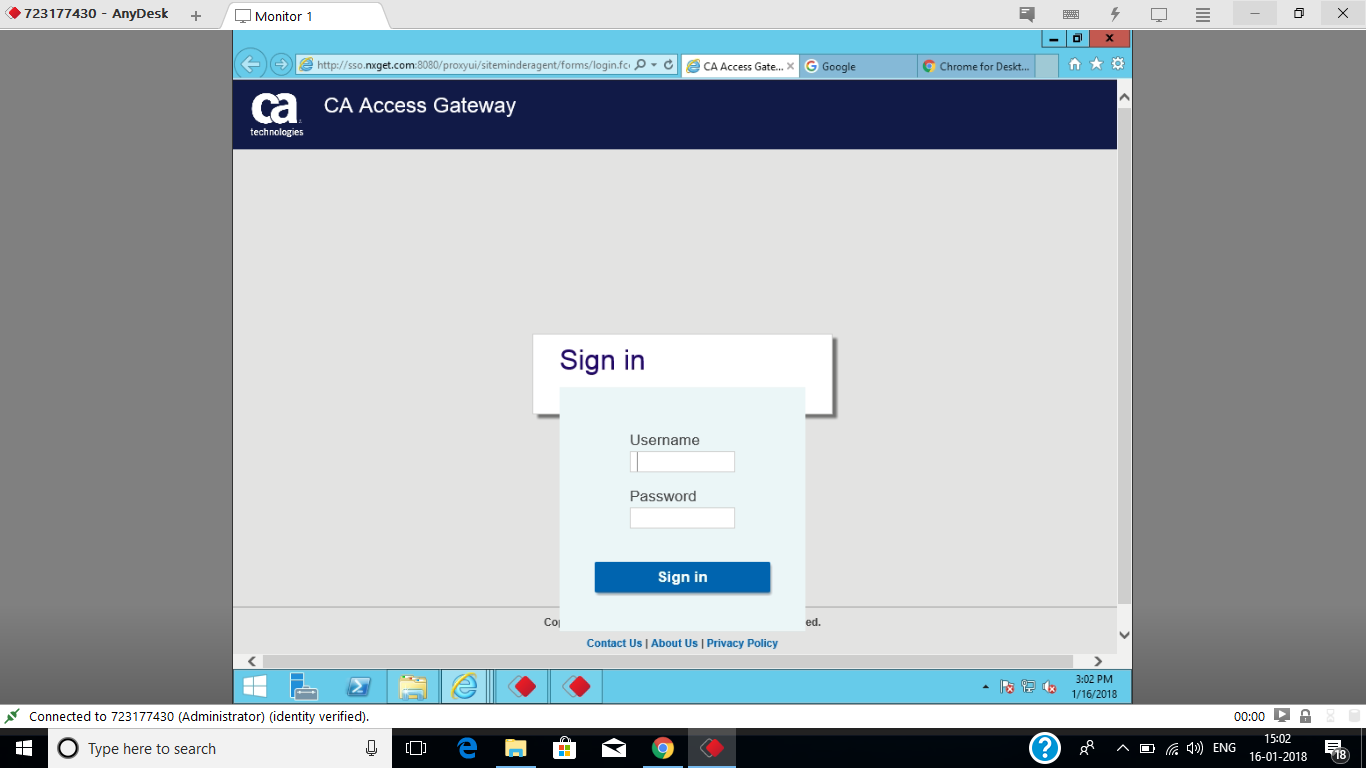Viewport: 1366px width, 768px height.
Task: Click the actions lightning icon in AnyDesk
Action: tap(1113, 14)
